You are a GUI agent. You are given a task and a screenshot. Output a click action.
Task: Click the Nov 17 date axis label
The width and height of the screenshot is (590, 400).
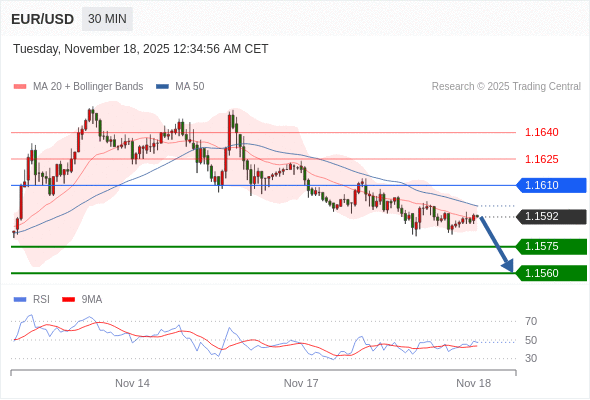(x=301, y=383)
